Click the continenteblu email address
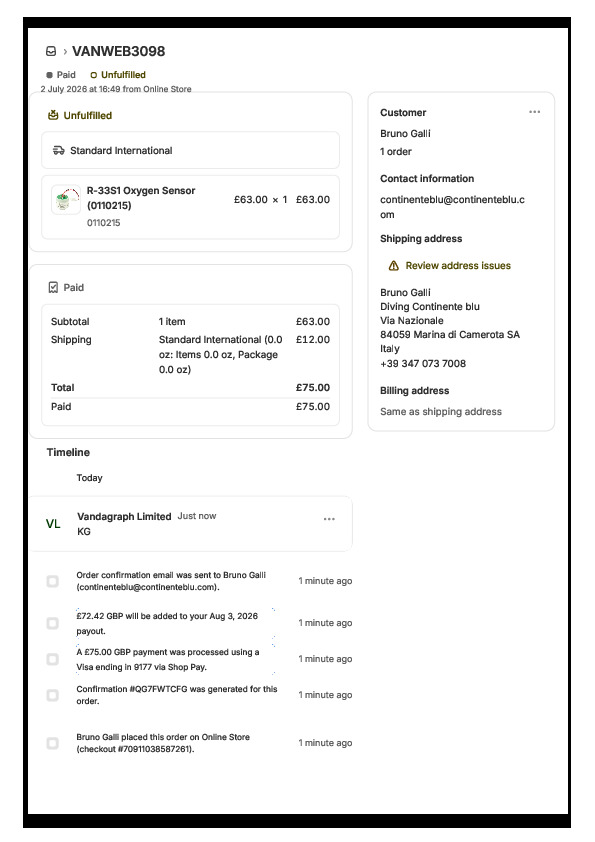 point(452,207)
